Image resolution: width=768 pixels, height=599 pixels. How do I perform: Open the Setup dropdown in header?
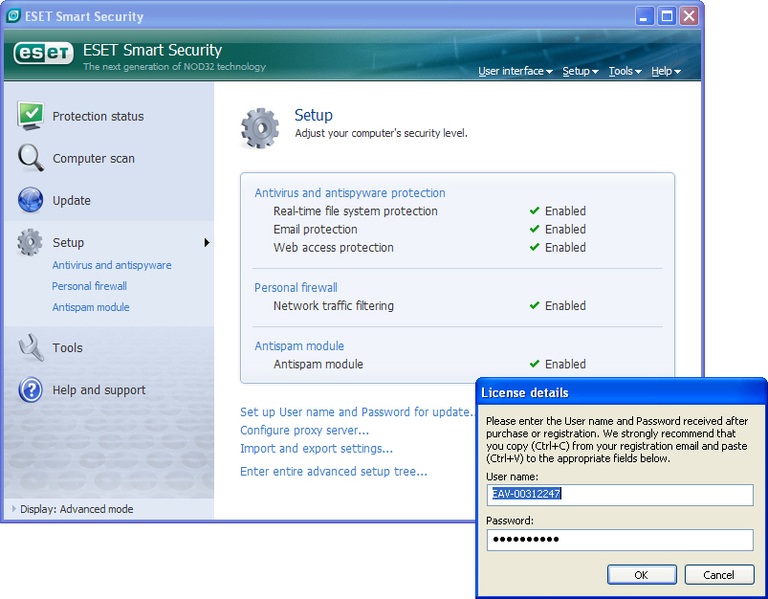point(580,71)
